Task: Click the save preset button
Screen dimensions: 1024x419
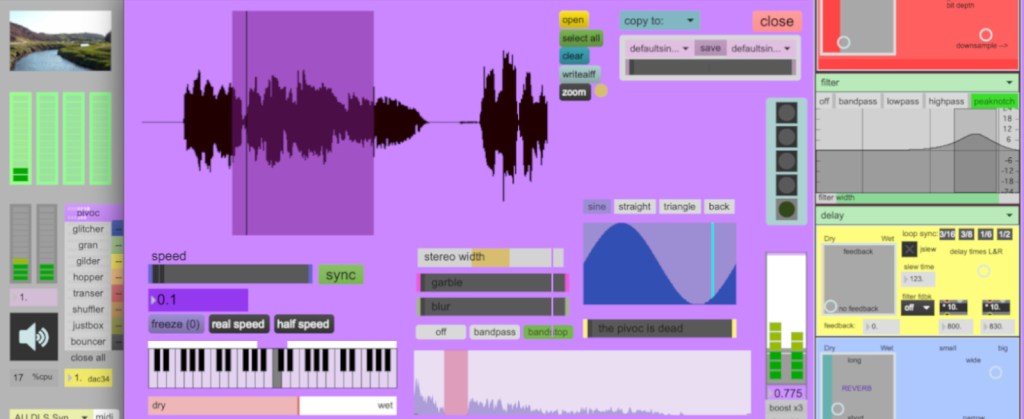Action: click(x=710, y=48)
